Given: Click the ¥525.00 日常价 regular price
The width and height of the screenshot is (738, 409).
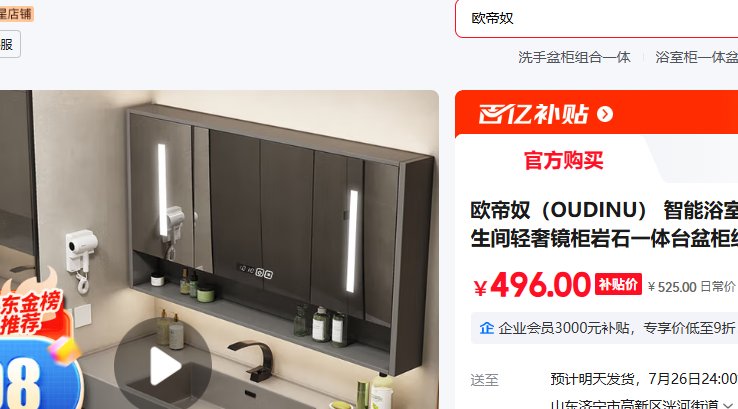Looking at the screenshot, I should [x=691, y=287].
